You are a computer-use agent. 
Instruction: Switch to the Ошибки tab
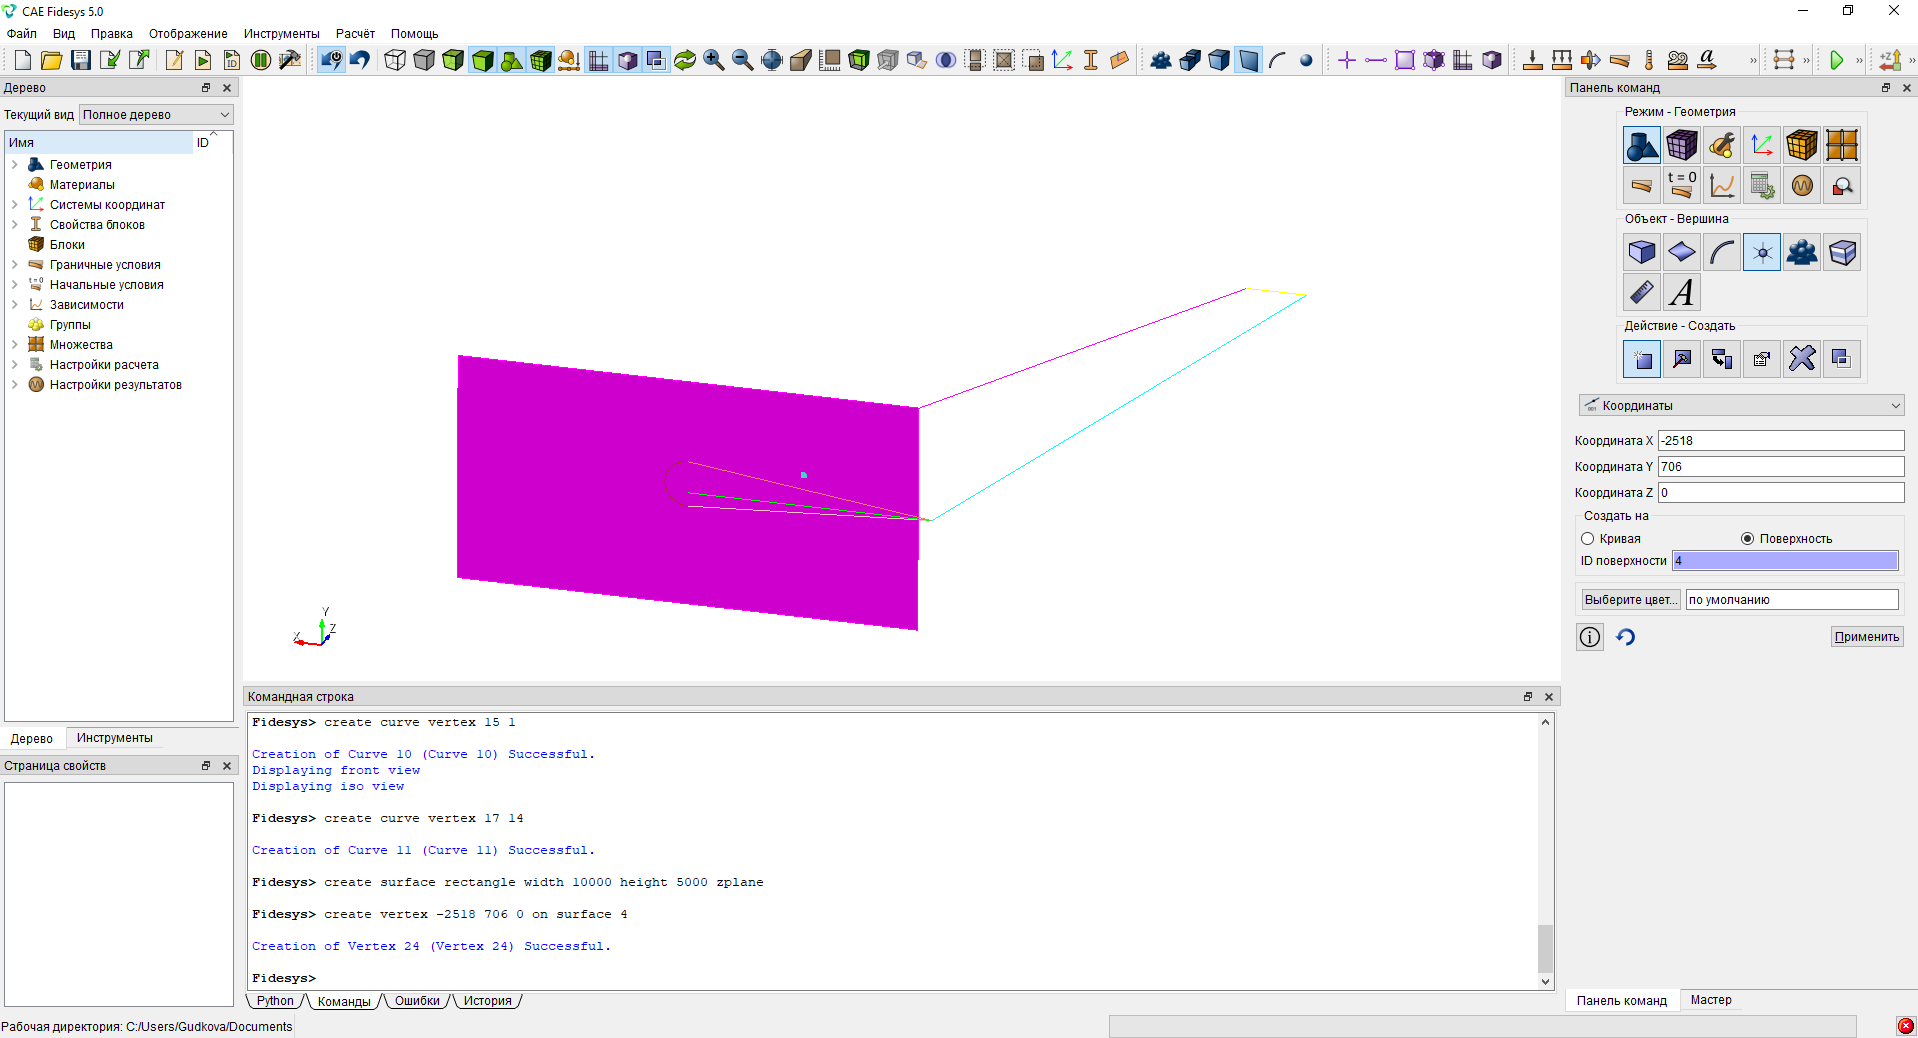click(417, 1001)
